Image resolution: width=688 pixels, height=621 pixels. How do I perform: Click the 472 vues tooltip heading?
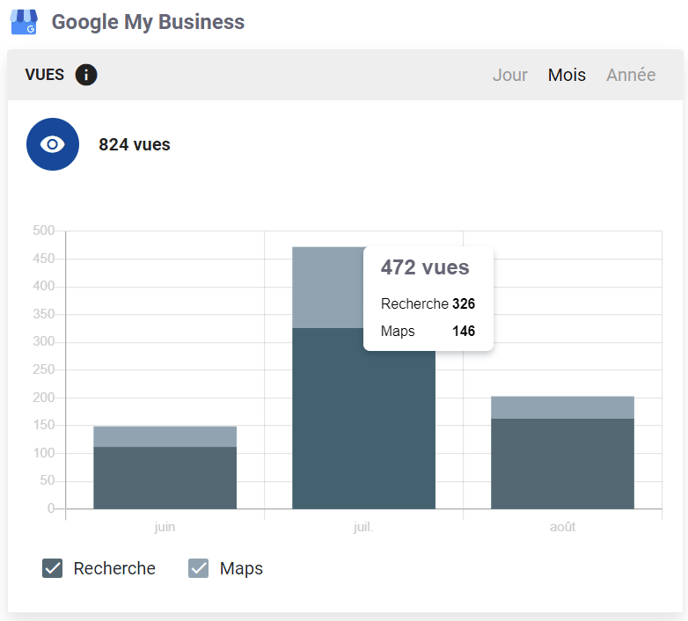coord(425,267)
